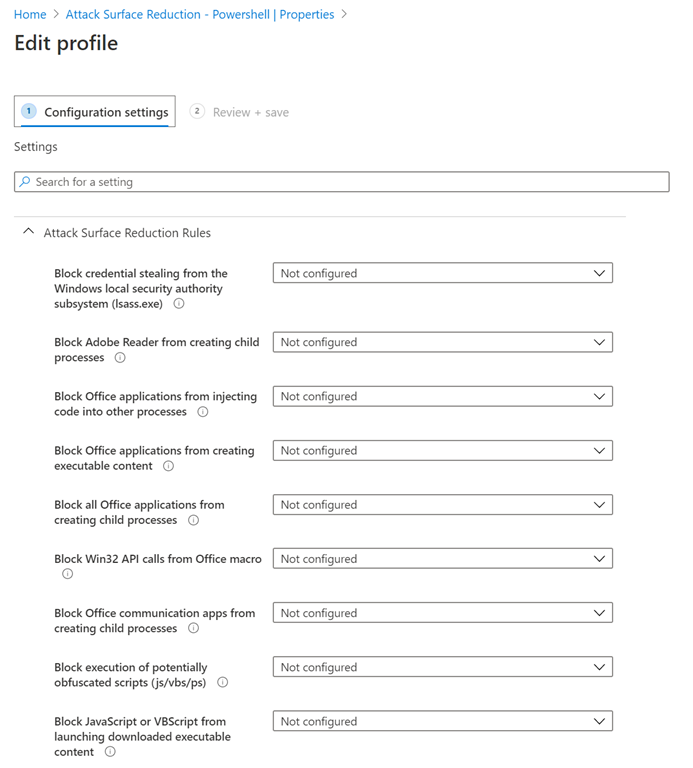Screen dimensions: 693x768
Task: Open the Home breadcrumb link
Action: pyautogui.click(x=30, y=15)
